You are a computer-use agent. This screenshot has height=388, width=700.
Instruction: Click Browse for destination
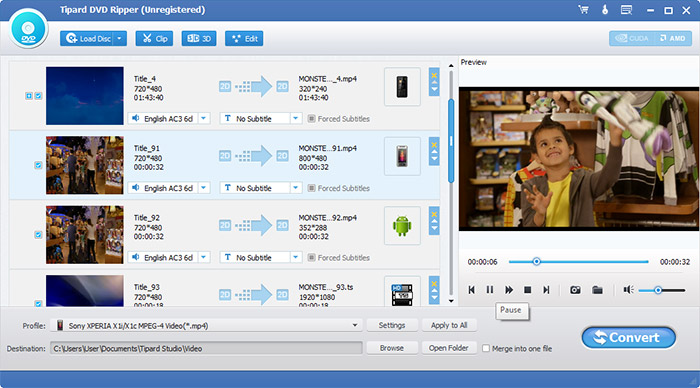(392, 348)
